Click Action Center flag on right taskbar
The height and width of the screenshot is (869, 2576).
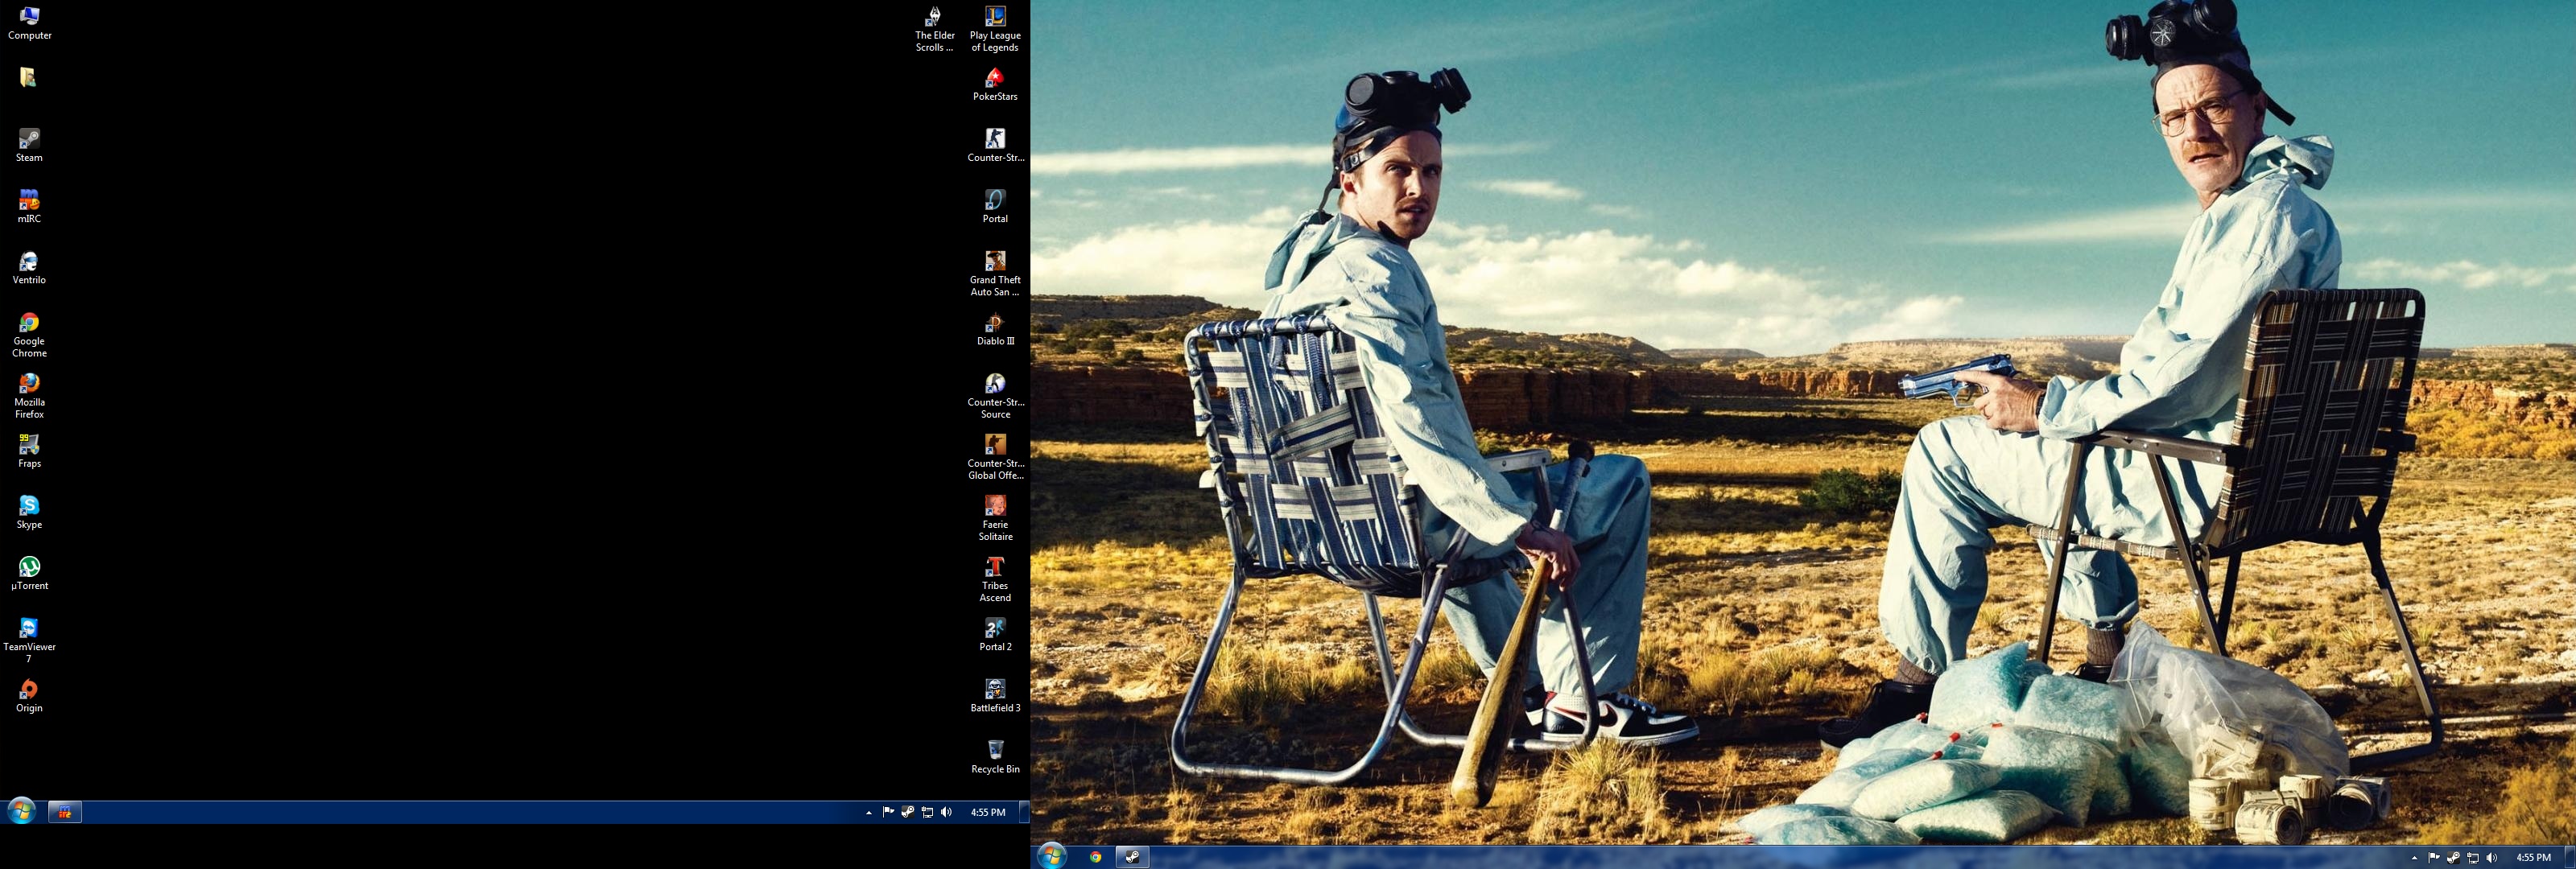[2433, 857]
